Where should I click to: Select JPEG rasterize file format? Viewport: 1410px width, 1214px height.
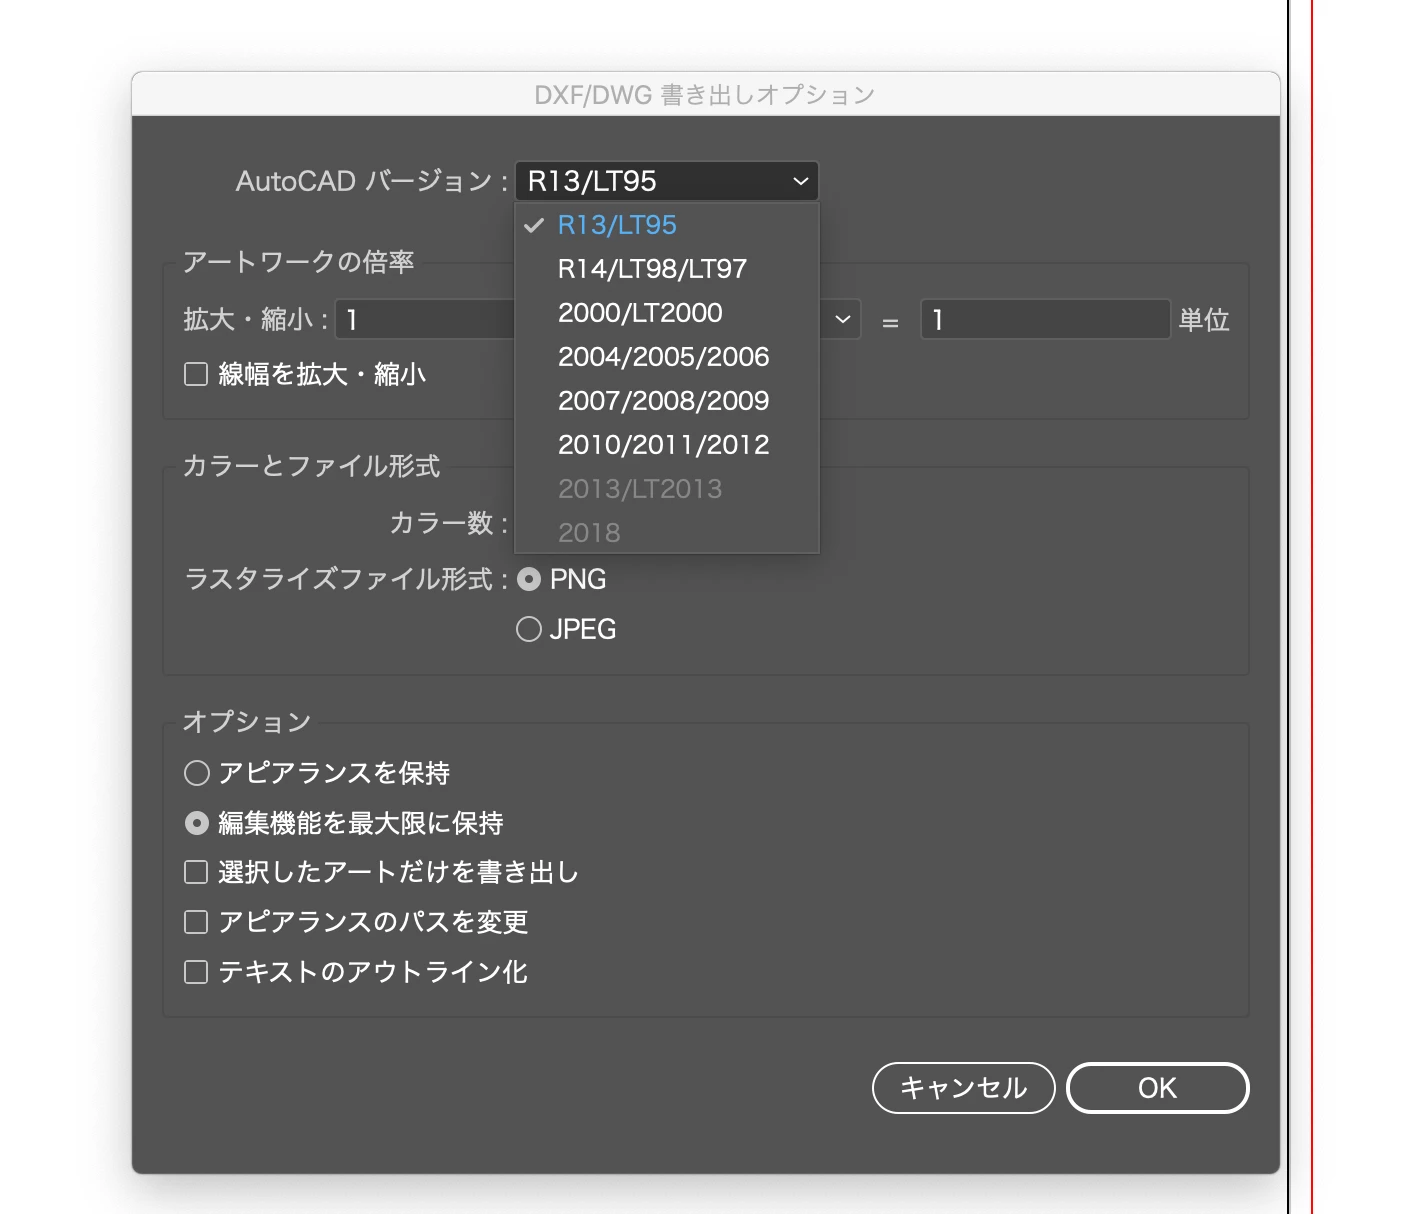[529, 629]
